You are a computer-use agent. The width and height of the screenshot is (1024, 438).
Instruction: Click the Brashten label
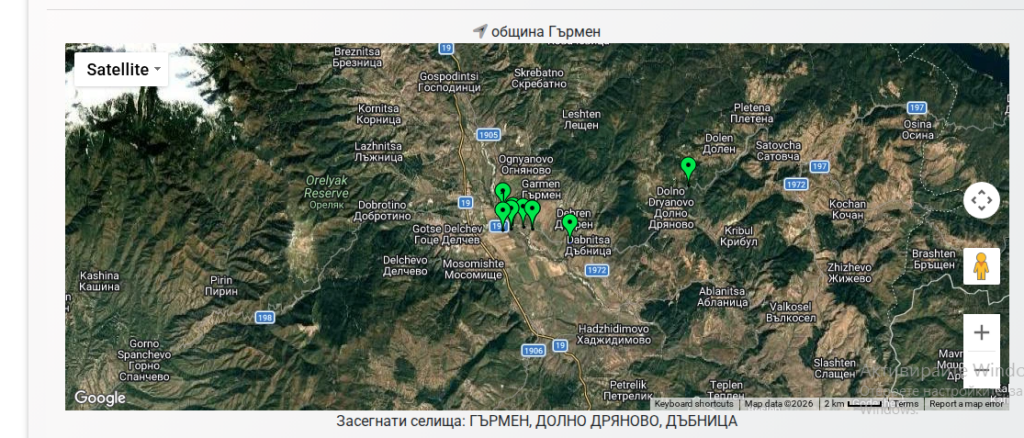coord(933,258)
